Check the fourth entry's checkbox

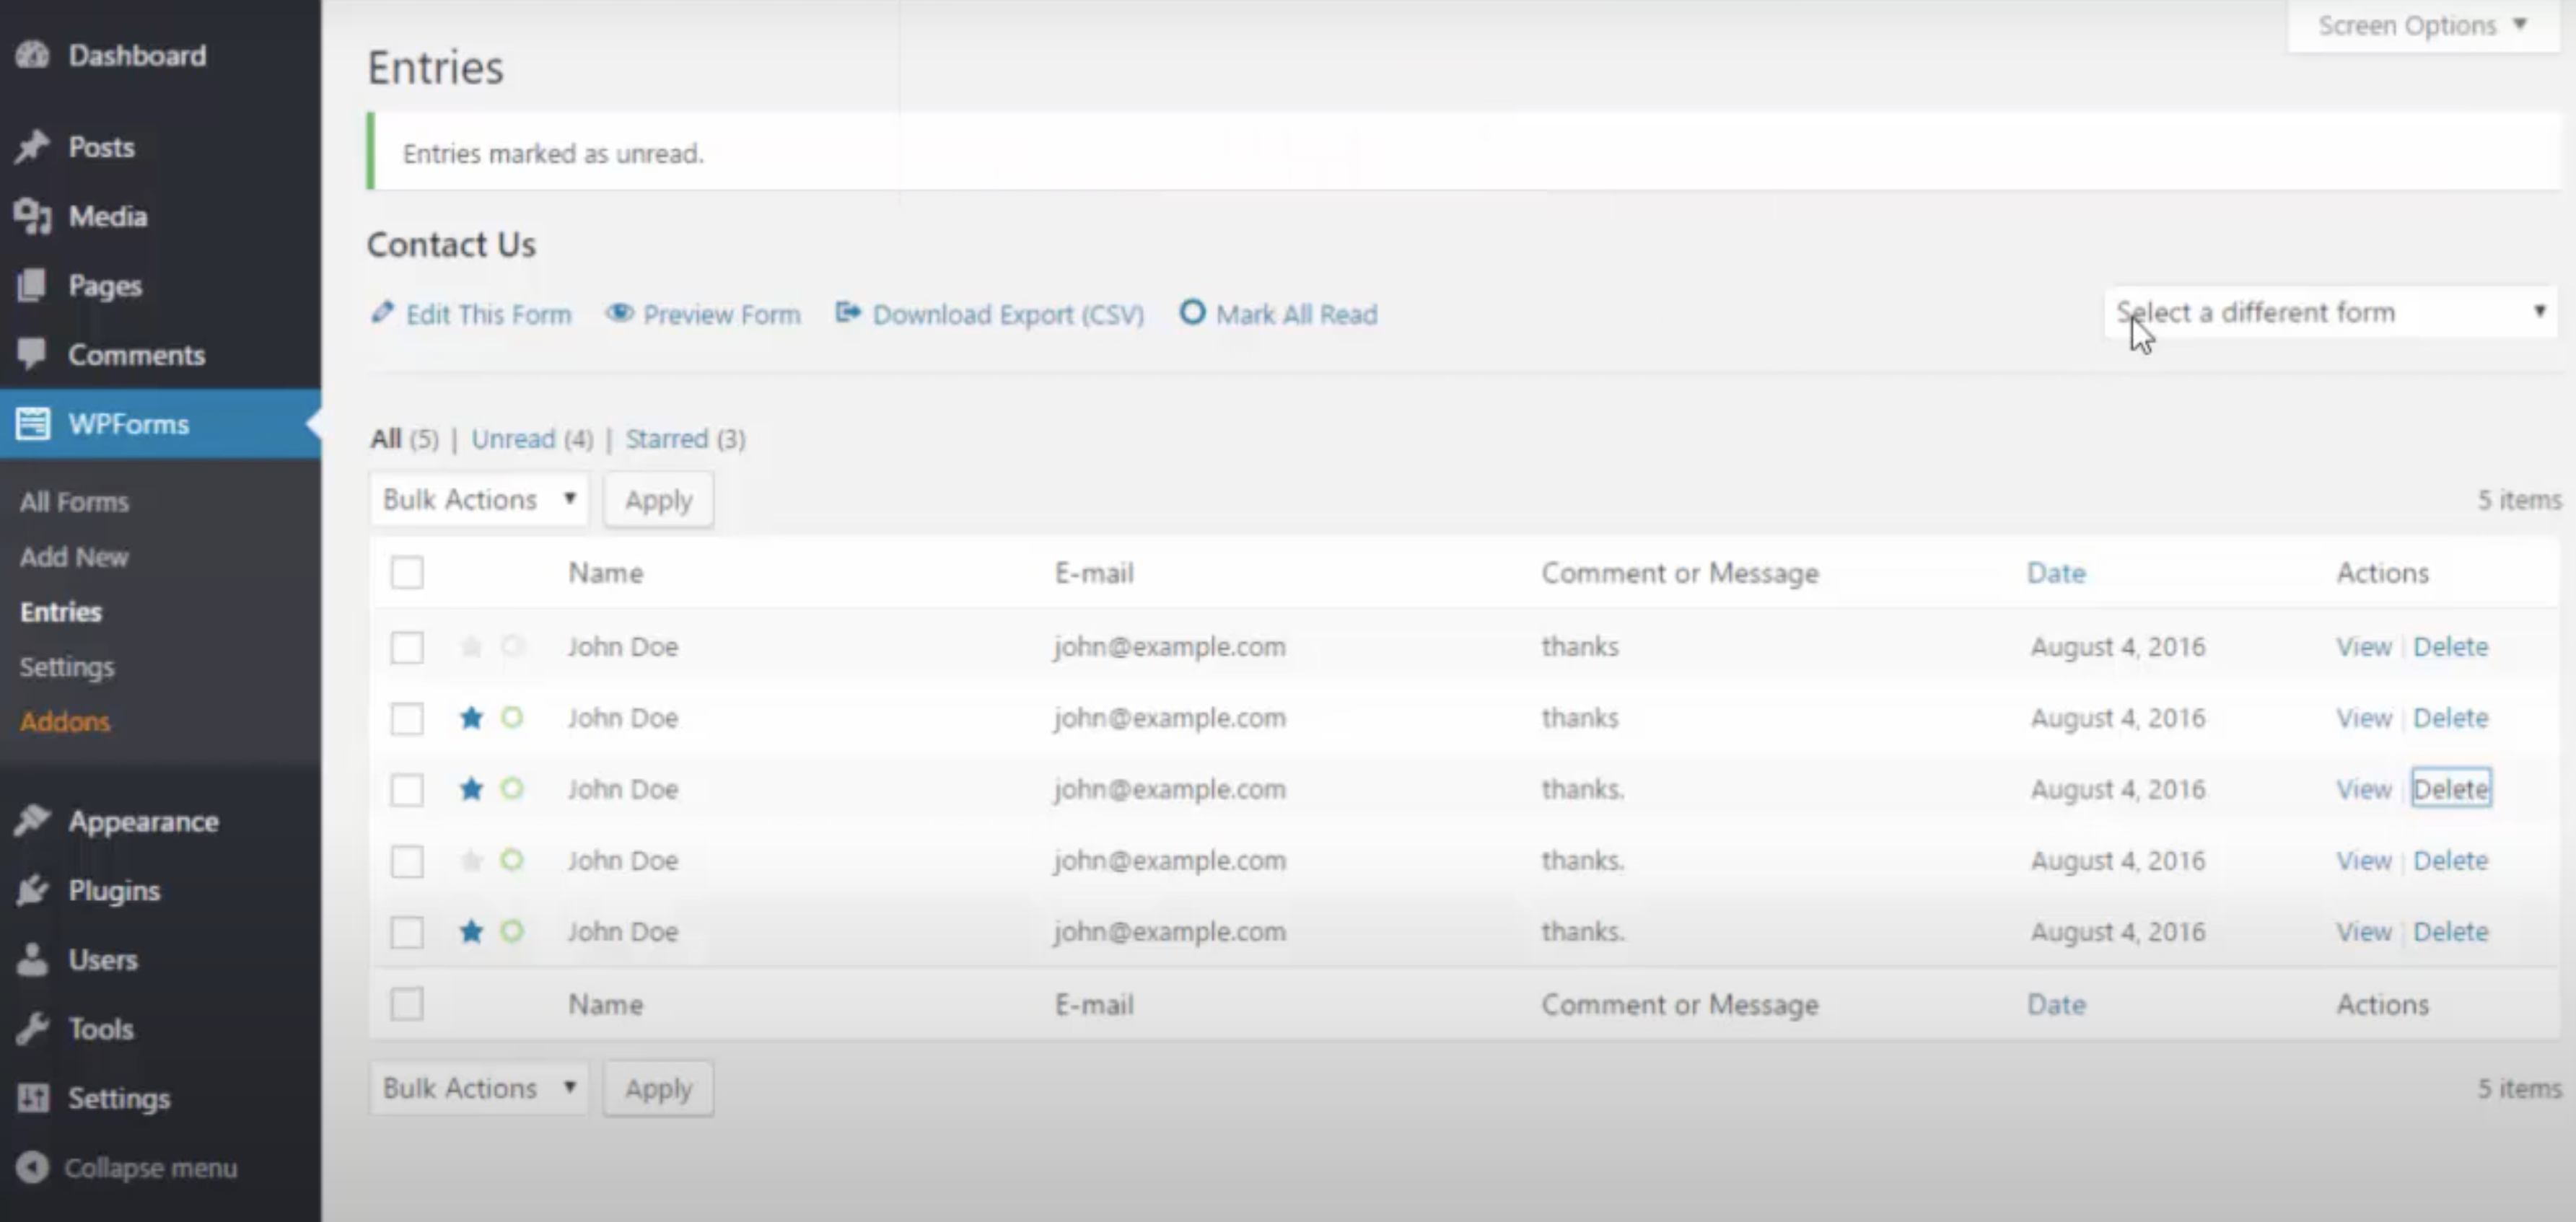(x=407, y=861)
